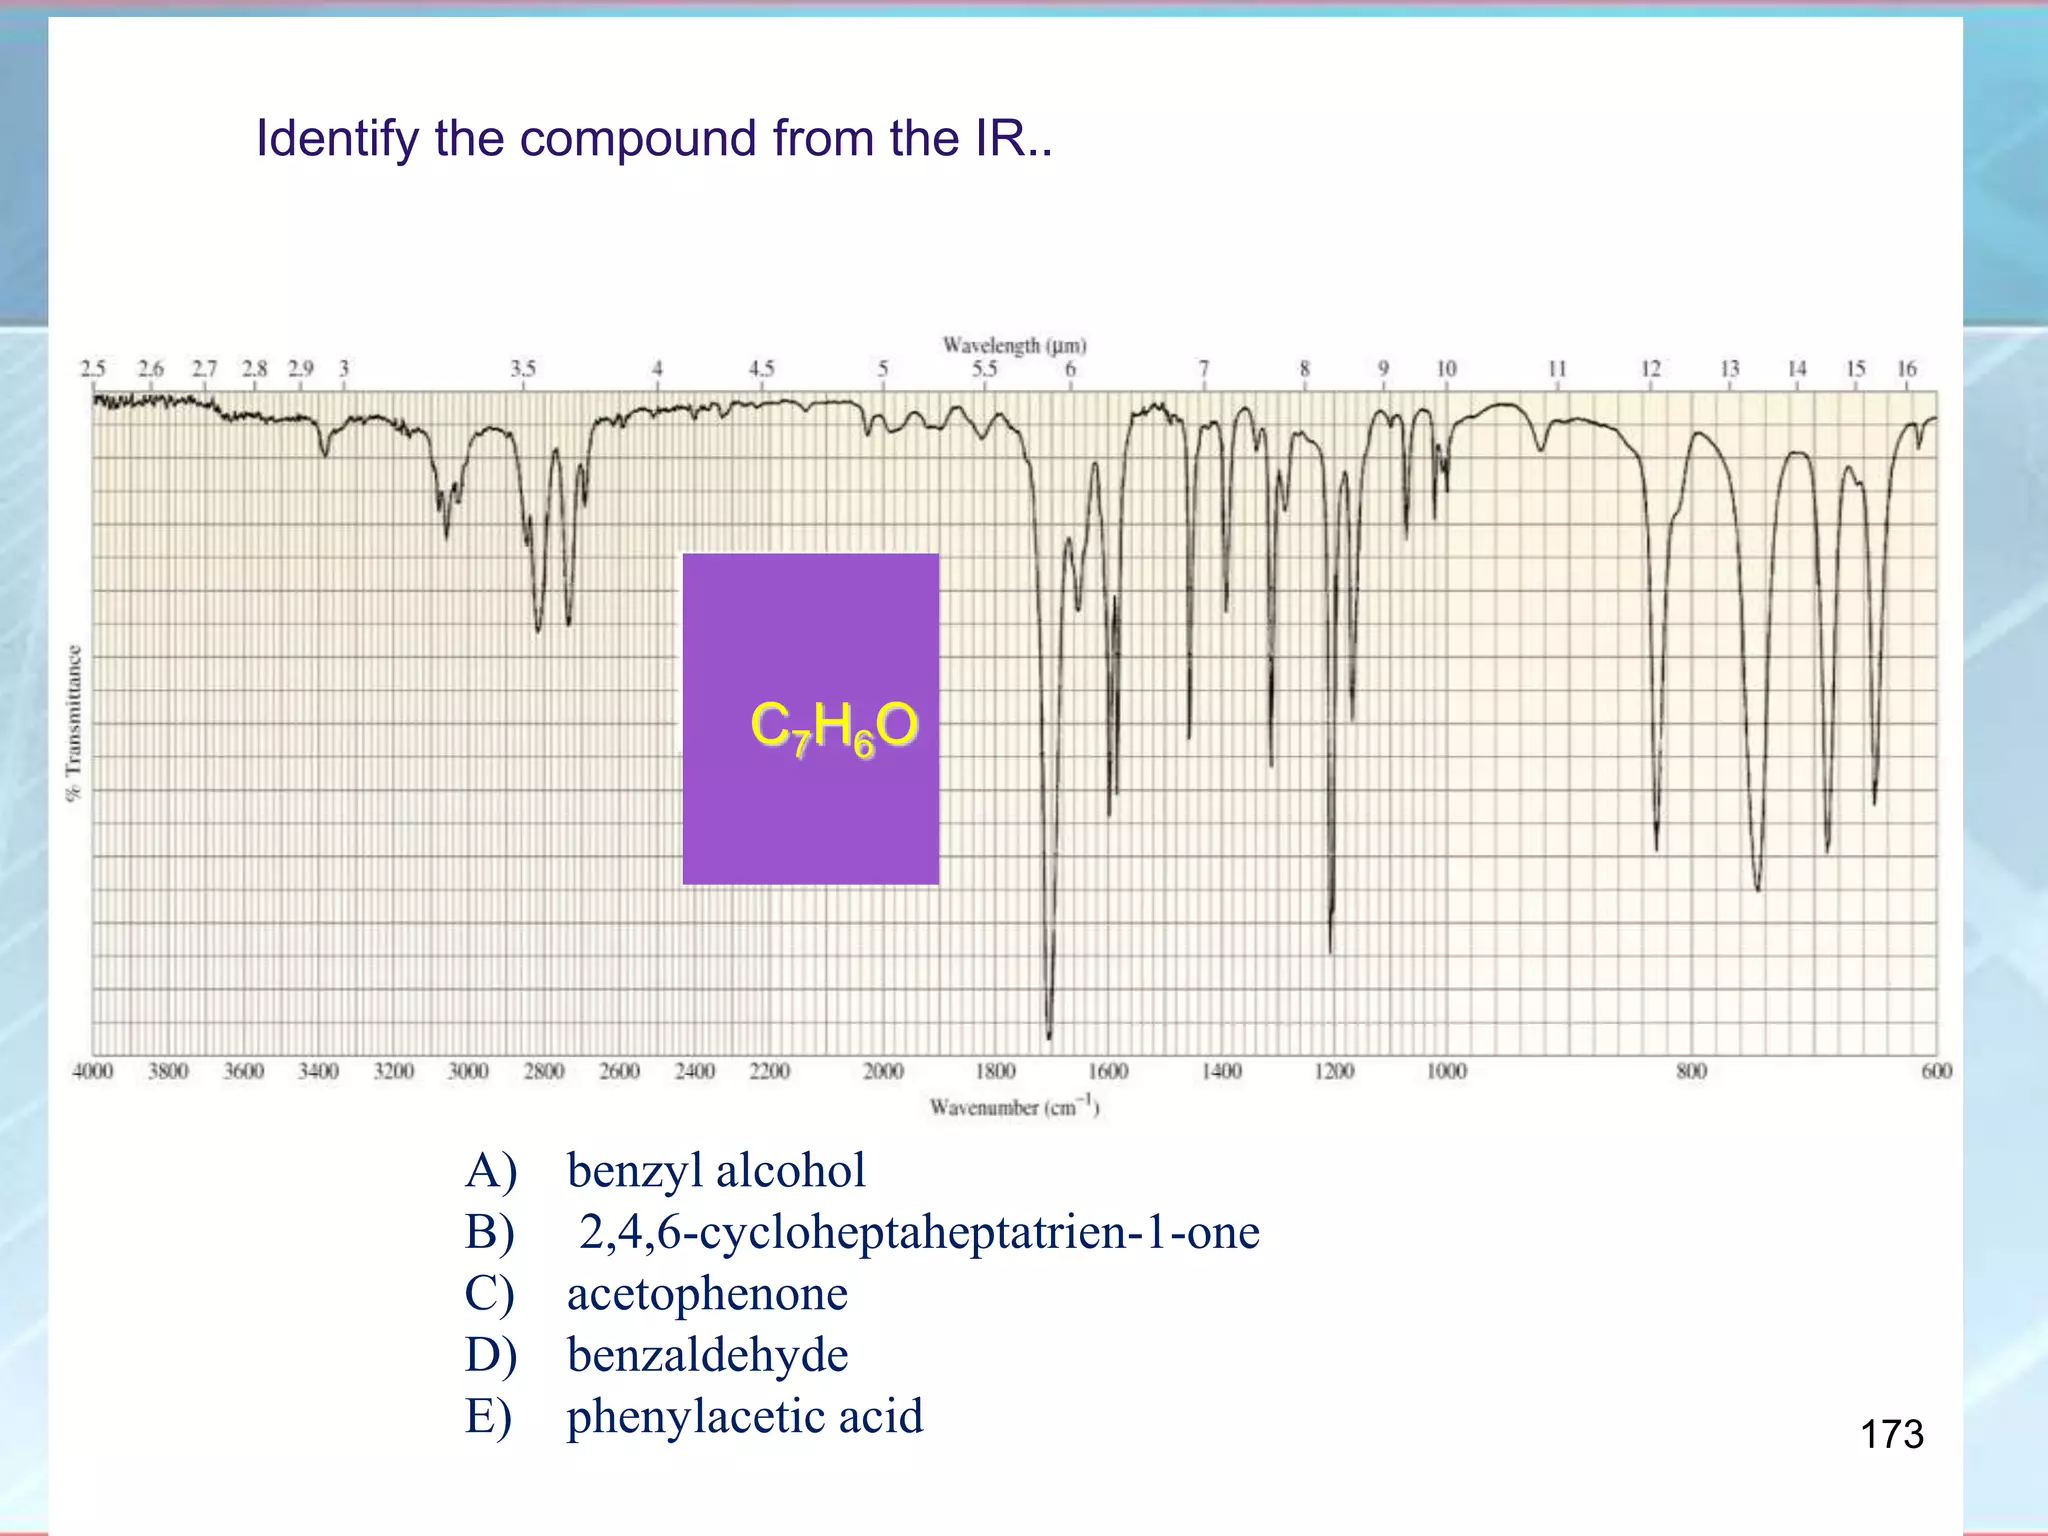Click the 2000 wavenumber tick label
This screenshot has height=1536, width=2048.
(883, 1071)
